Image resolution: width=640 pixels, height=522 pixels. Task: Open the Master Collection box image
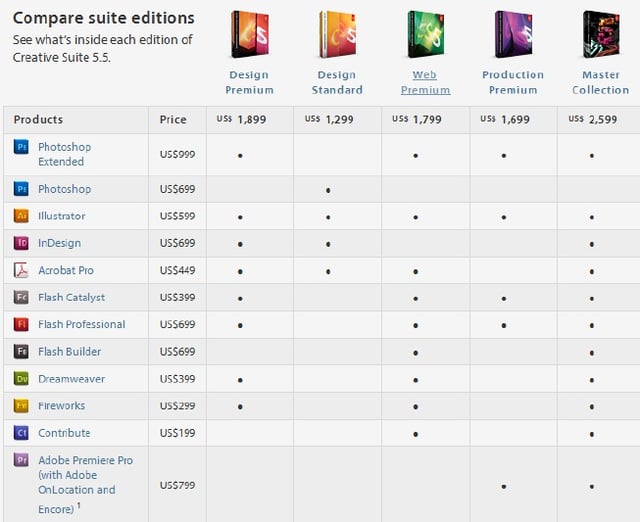point(601,34)
